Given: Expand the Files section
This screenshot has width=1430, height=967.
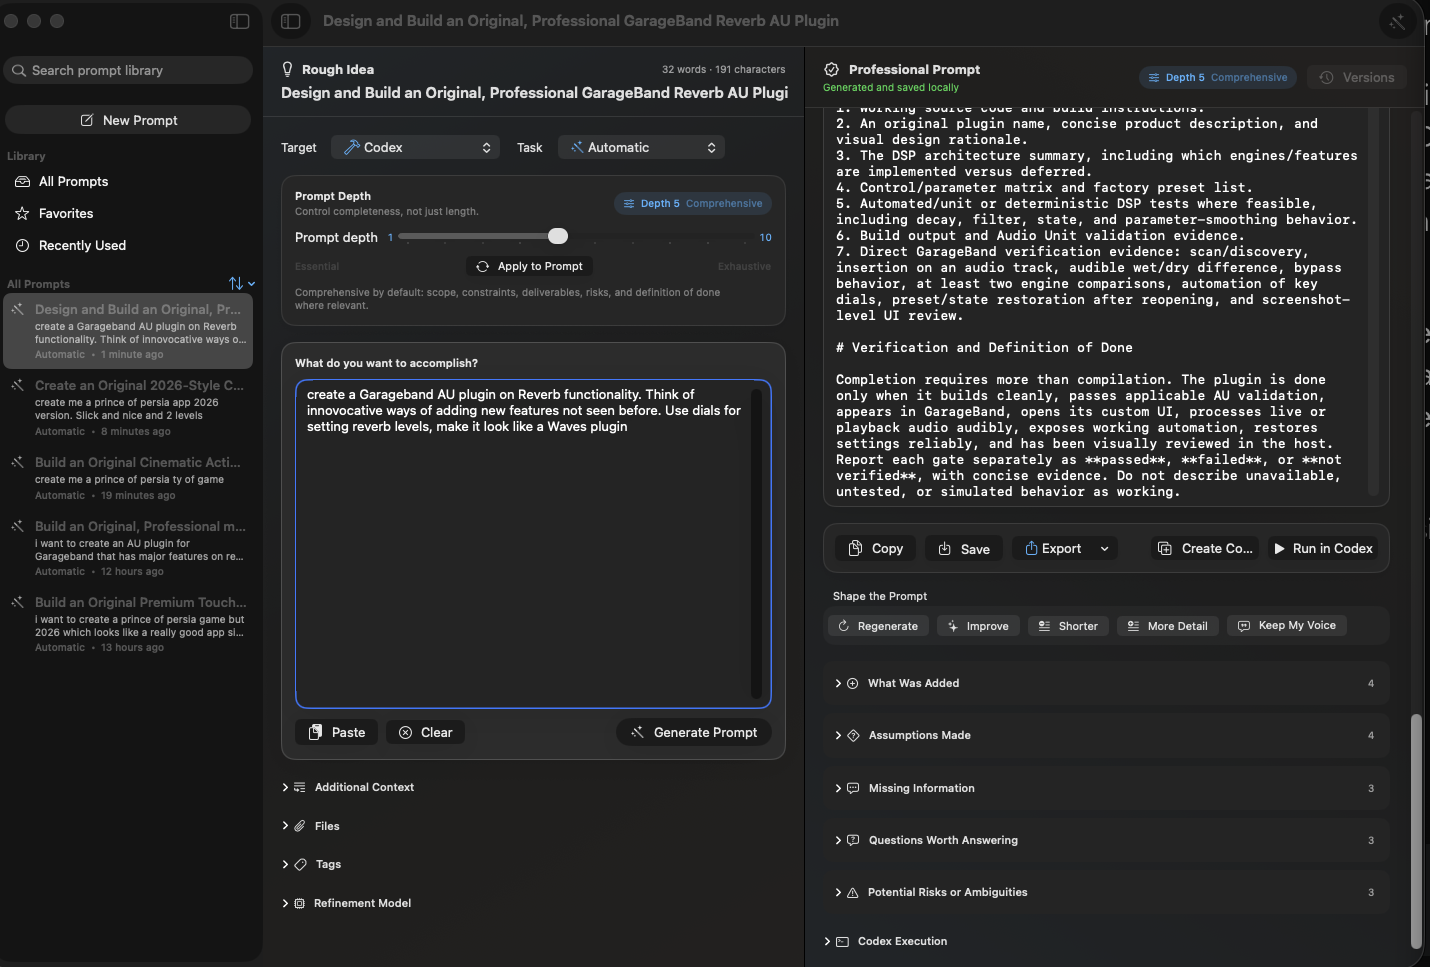Looking at the screenshot, I should click(311, 827).
